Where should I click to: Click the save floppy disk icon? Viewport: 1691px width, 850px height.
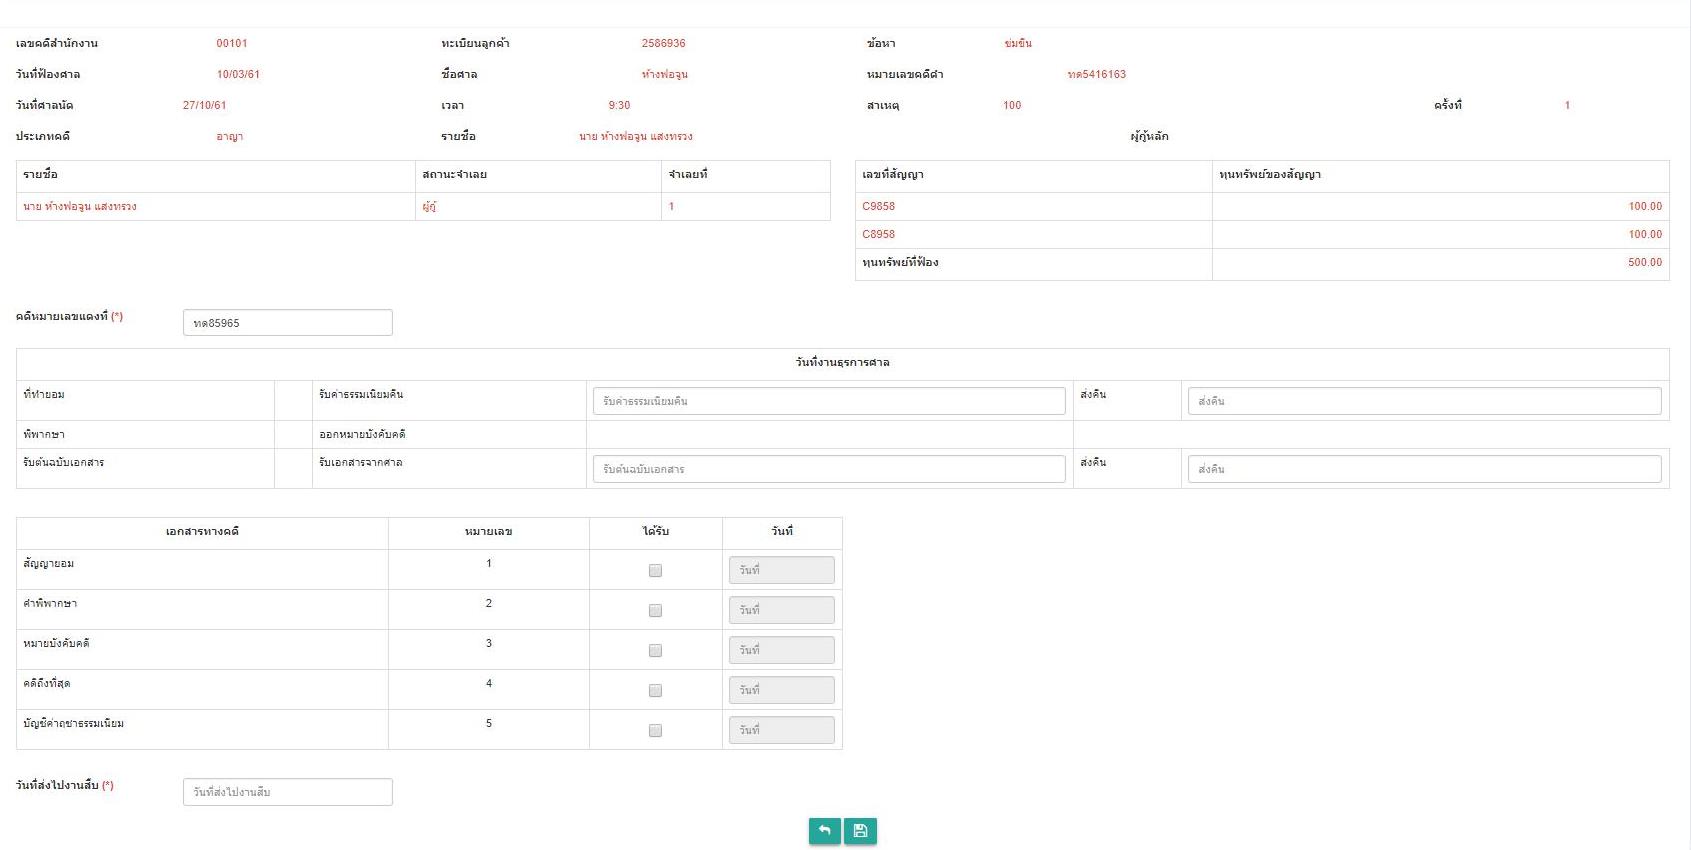(860, 831)
